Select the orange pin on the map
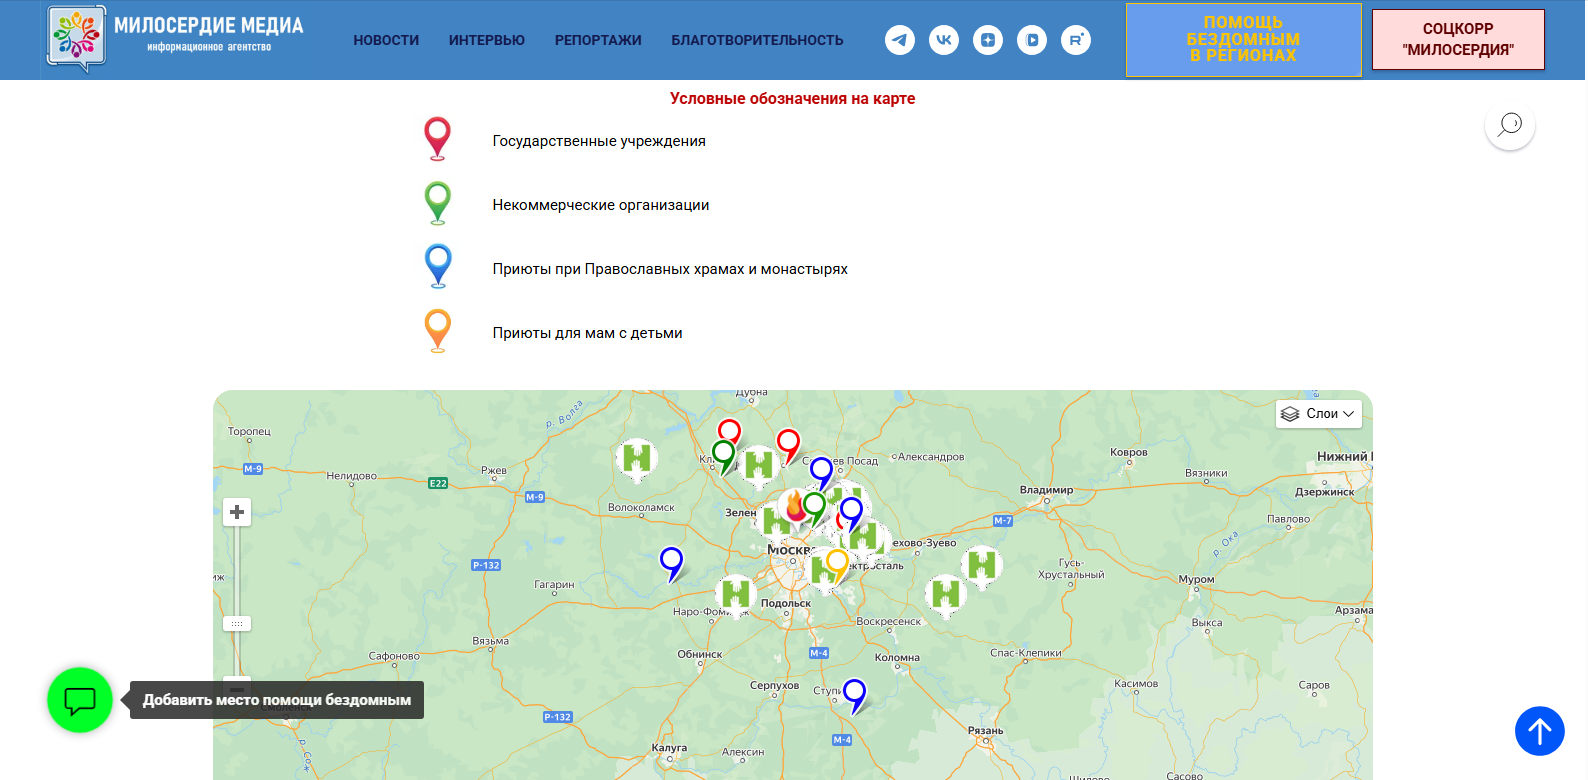1588x780 pixels. (x=837, y=566)
